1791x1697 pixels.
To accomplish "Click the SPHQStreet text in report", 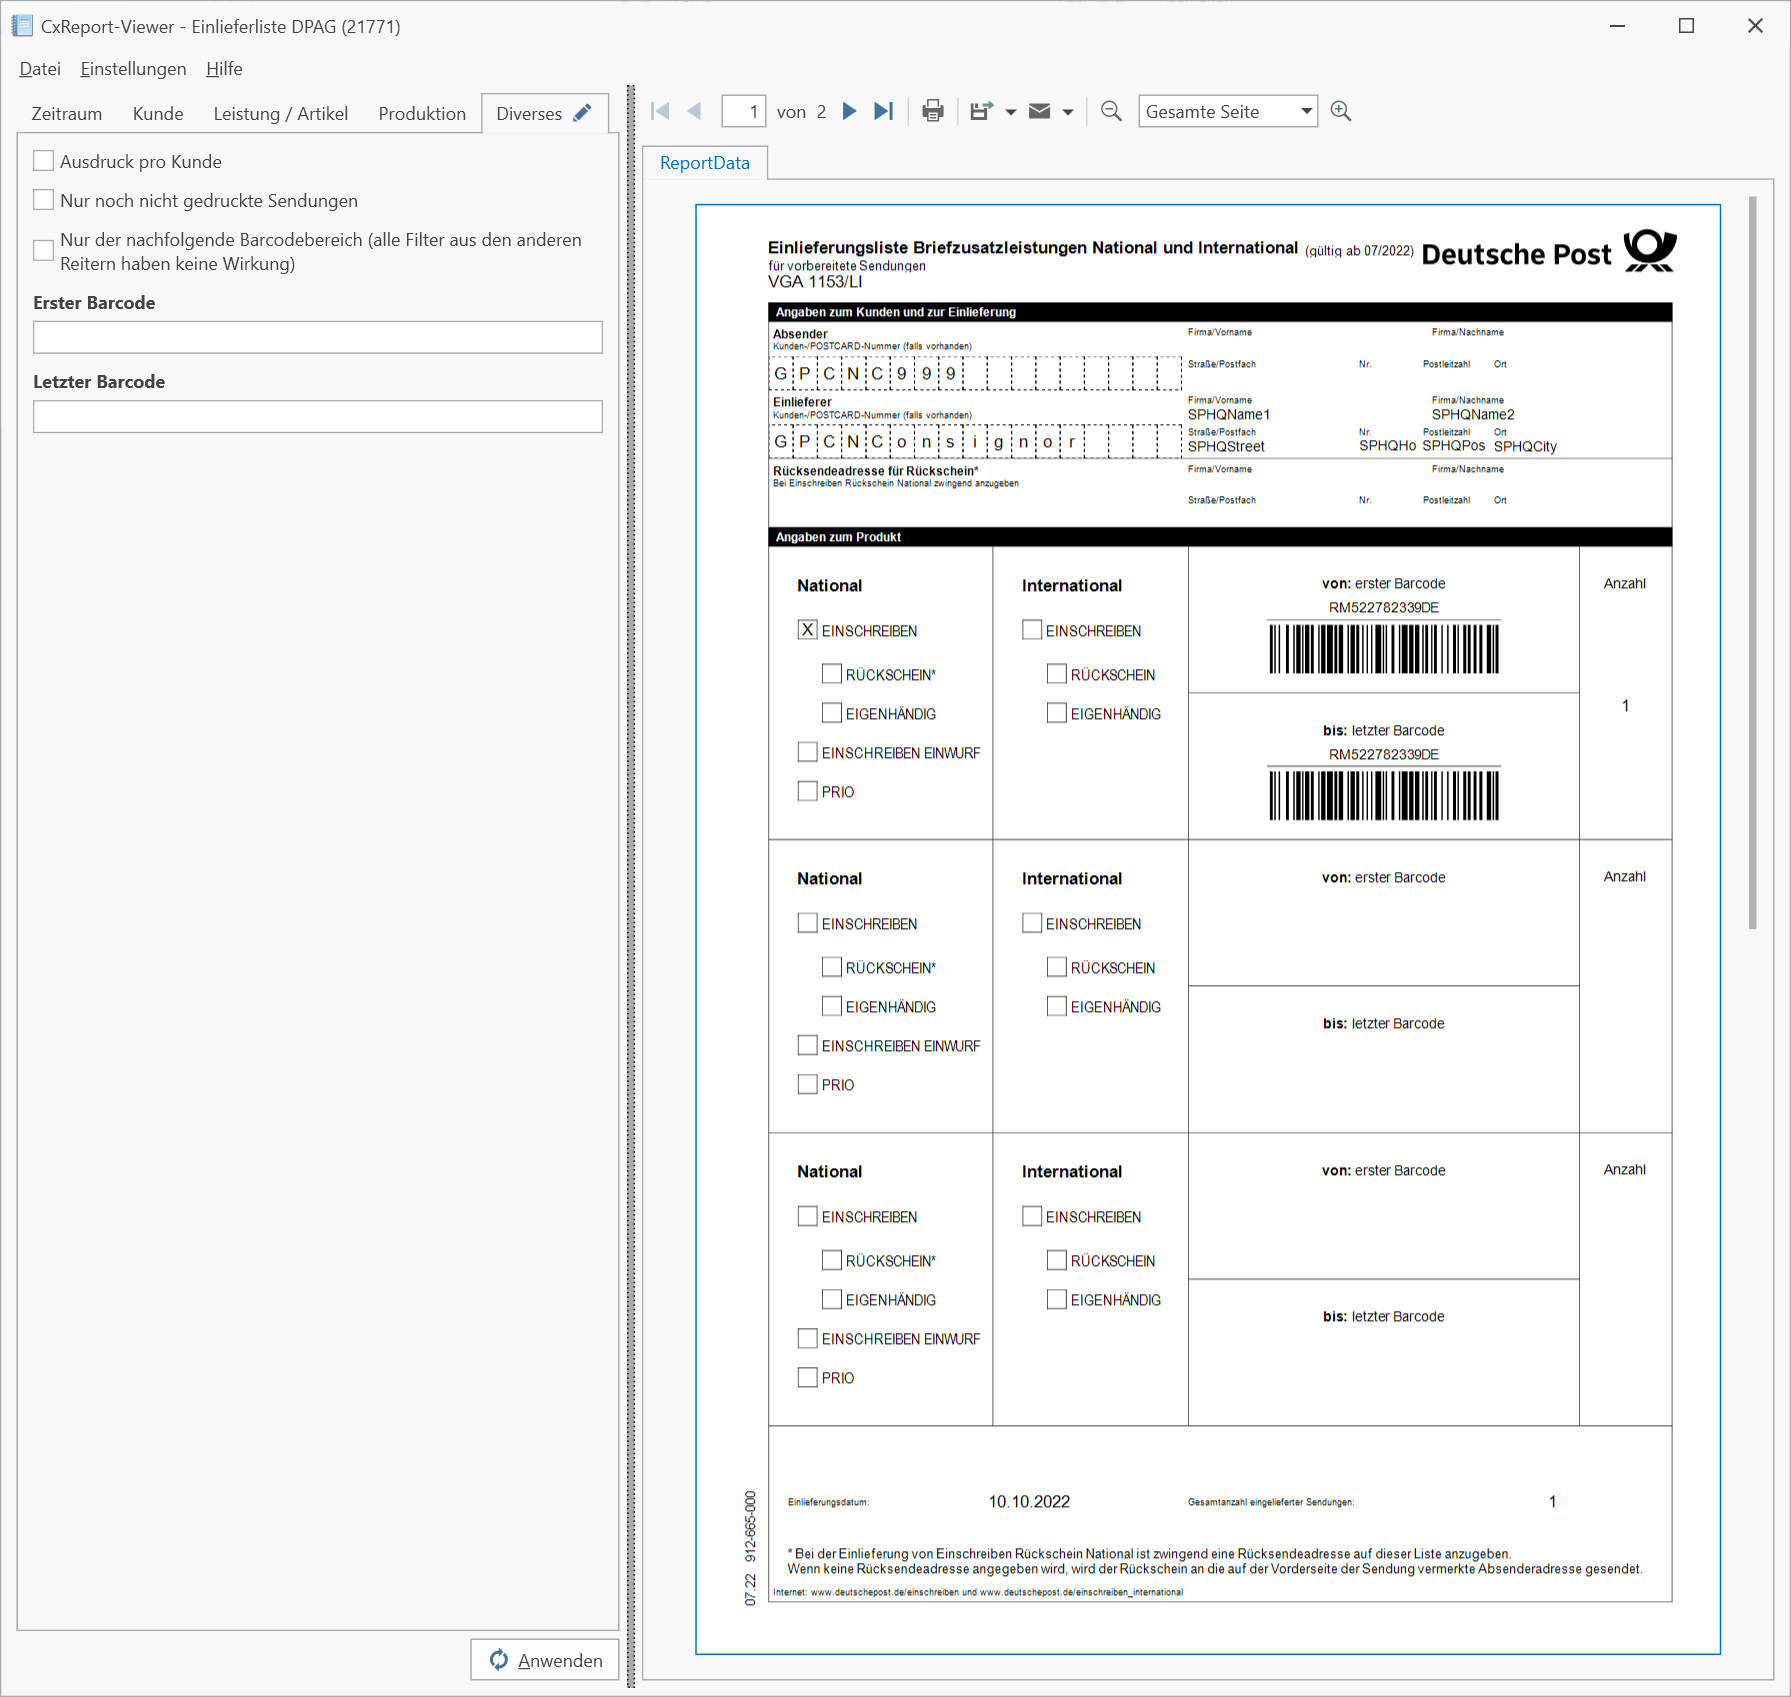I will (1226, 446).
